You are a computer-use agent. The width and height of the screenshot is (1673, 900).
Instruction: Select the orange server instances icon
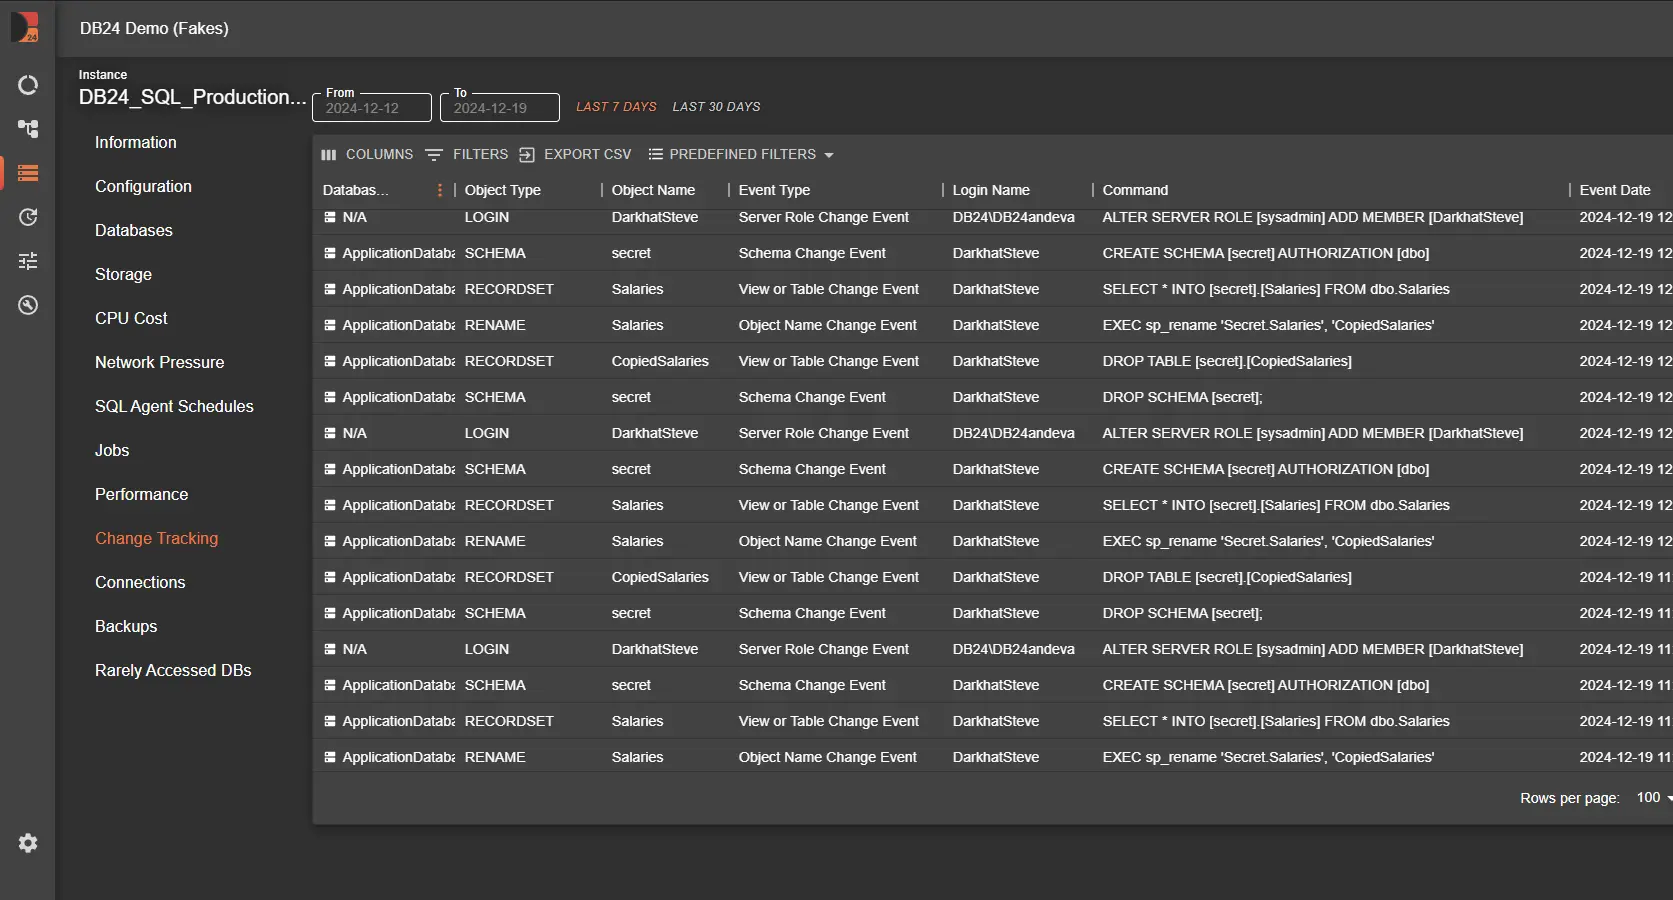[x=28, y=173]
